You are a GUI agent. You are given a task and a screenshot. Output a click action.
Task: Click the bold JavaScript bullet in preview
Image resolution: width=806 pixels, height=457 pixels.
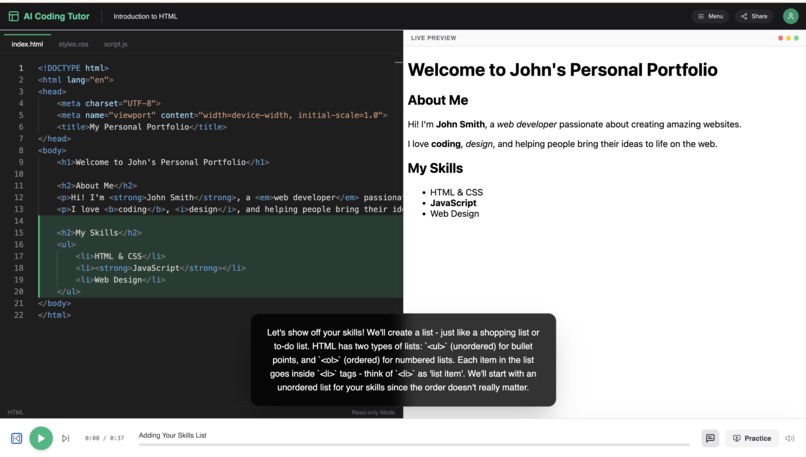453,203
